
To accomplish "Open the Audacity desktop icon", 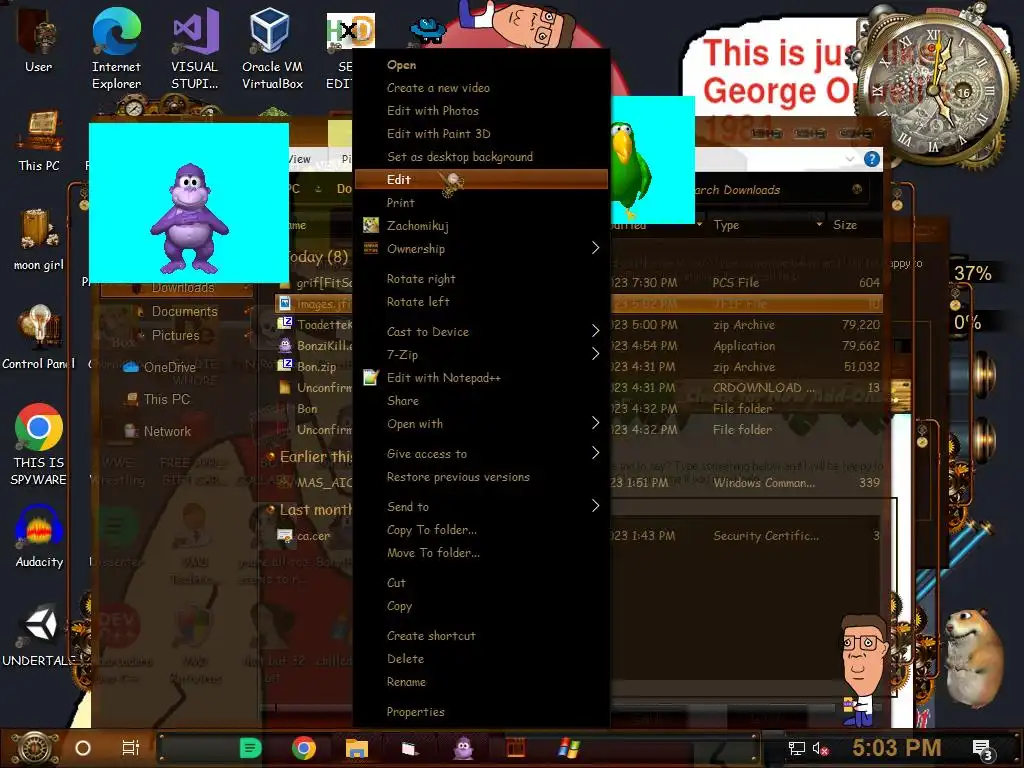I will click(x=39, y=537).
